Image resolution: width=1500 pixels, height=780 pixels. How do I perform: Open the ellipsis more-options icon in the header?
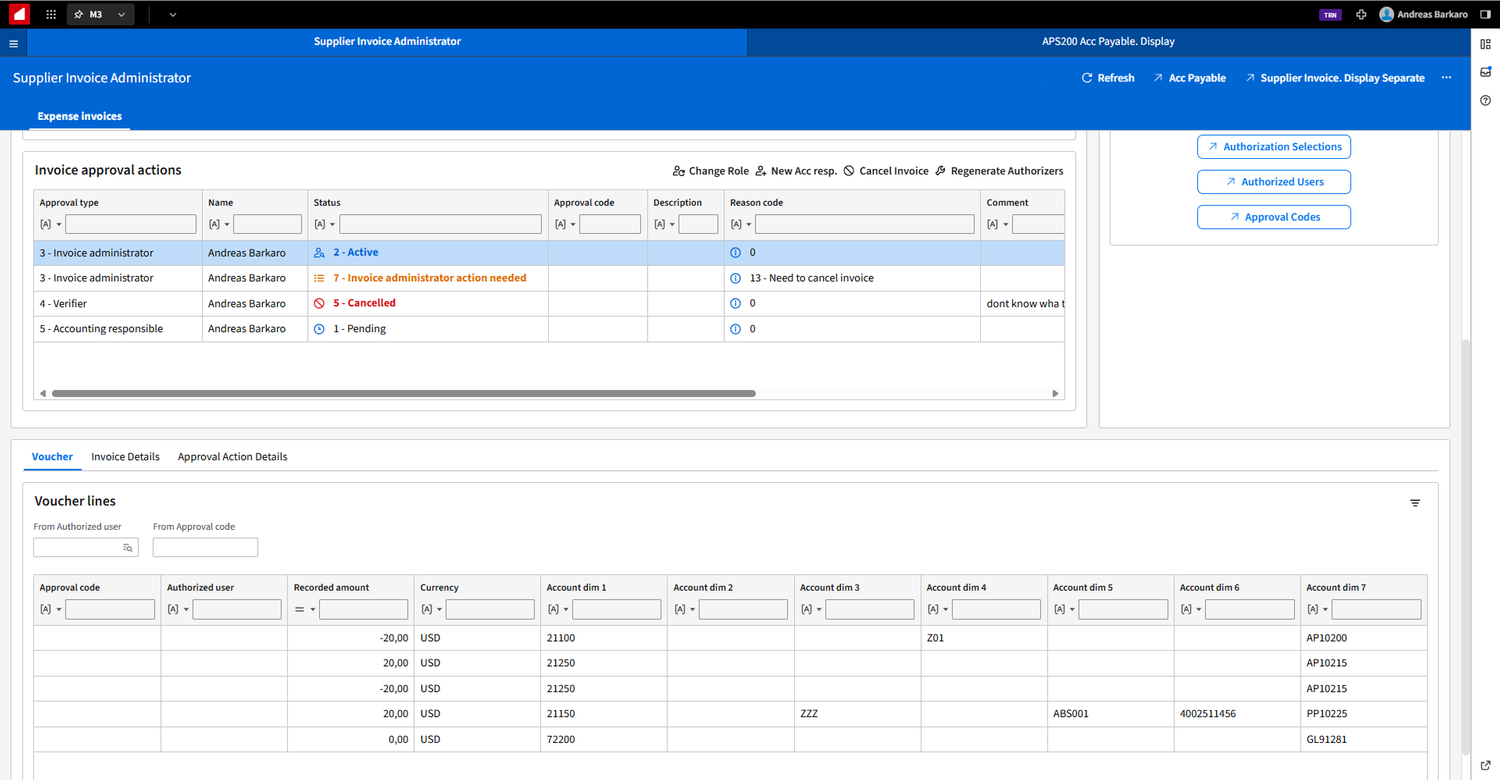(1446, 77)
